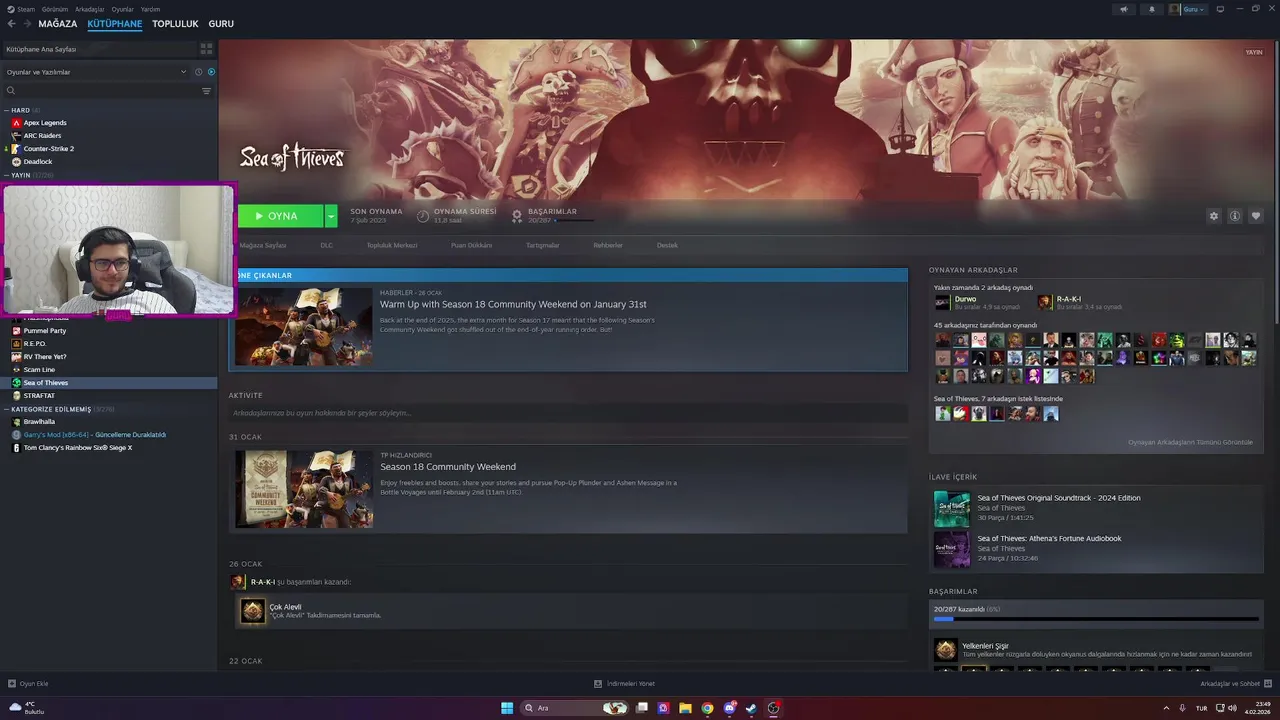This screenshot has width=1280, height=720.
Task: Open the Tartışmalar link
Action: tap(543, 245)
